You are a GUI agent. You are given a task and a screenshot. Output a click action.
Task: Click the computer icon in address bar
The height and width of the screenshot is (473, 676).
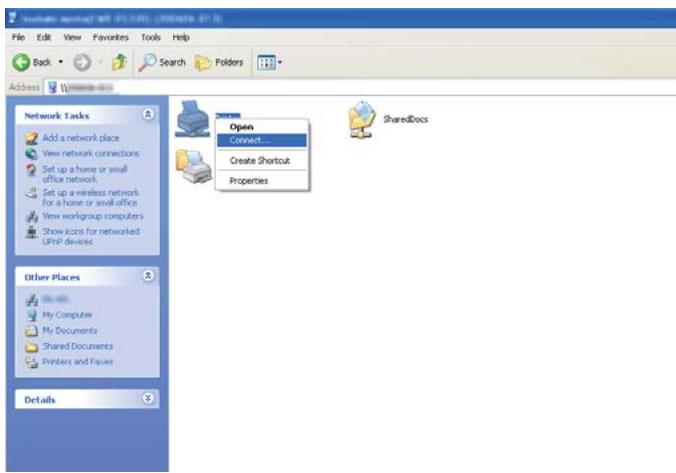point(52,88)
